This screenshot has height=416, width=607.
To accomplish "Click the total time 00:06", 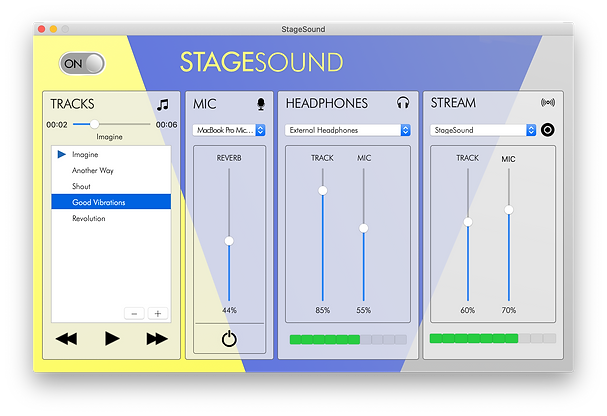I will click(166, 125).
